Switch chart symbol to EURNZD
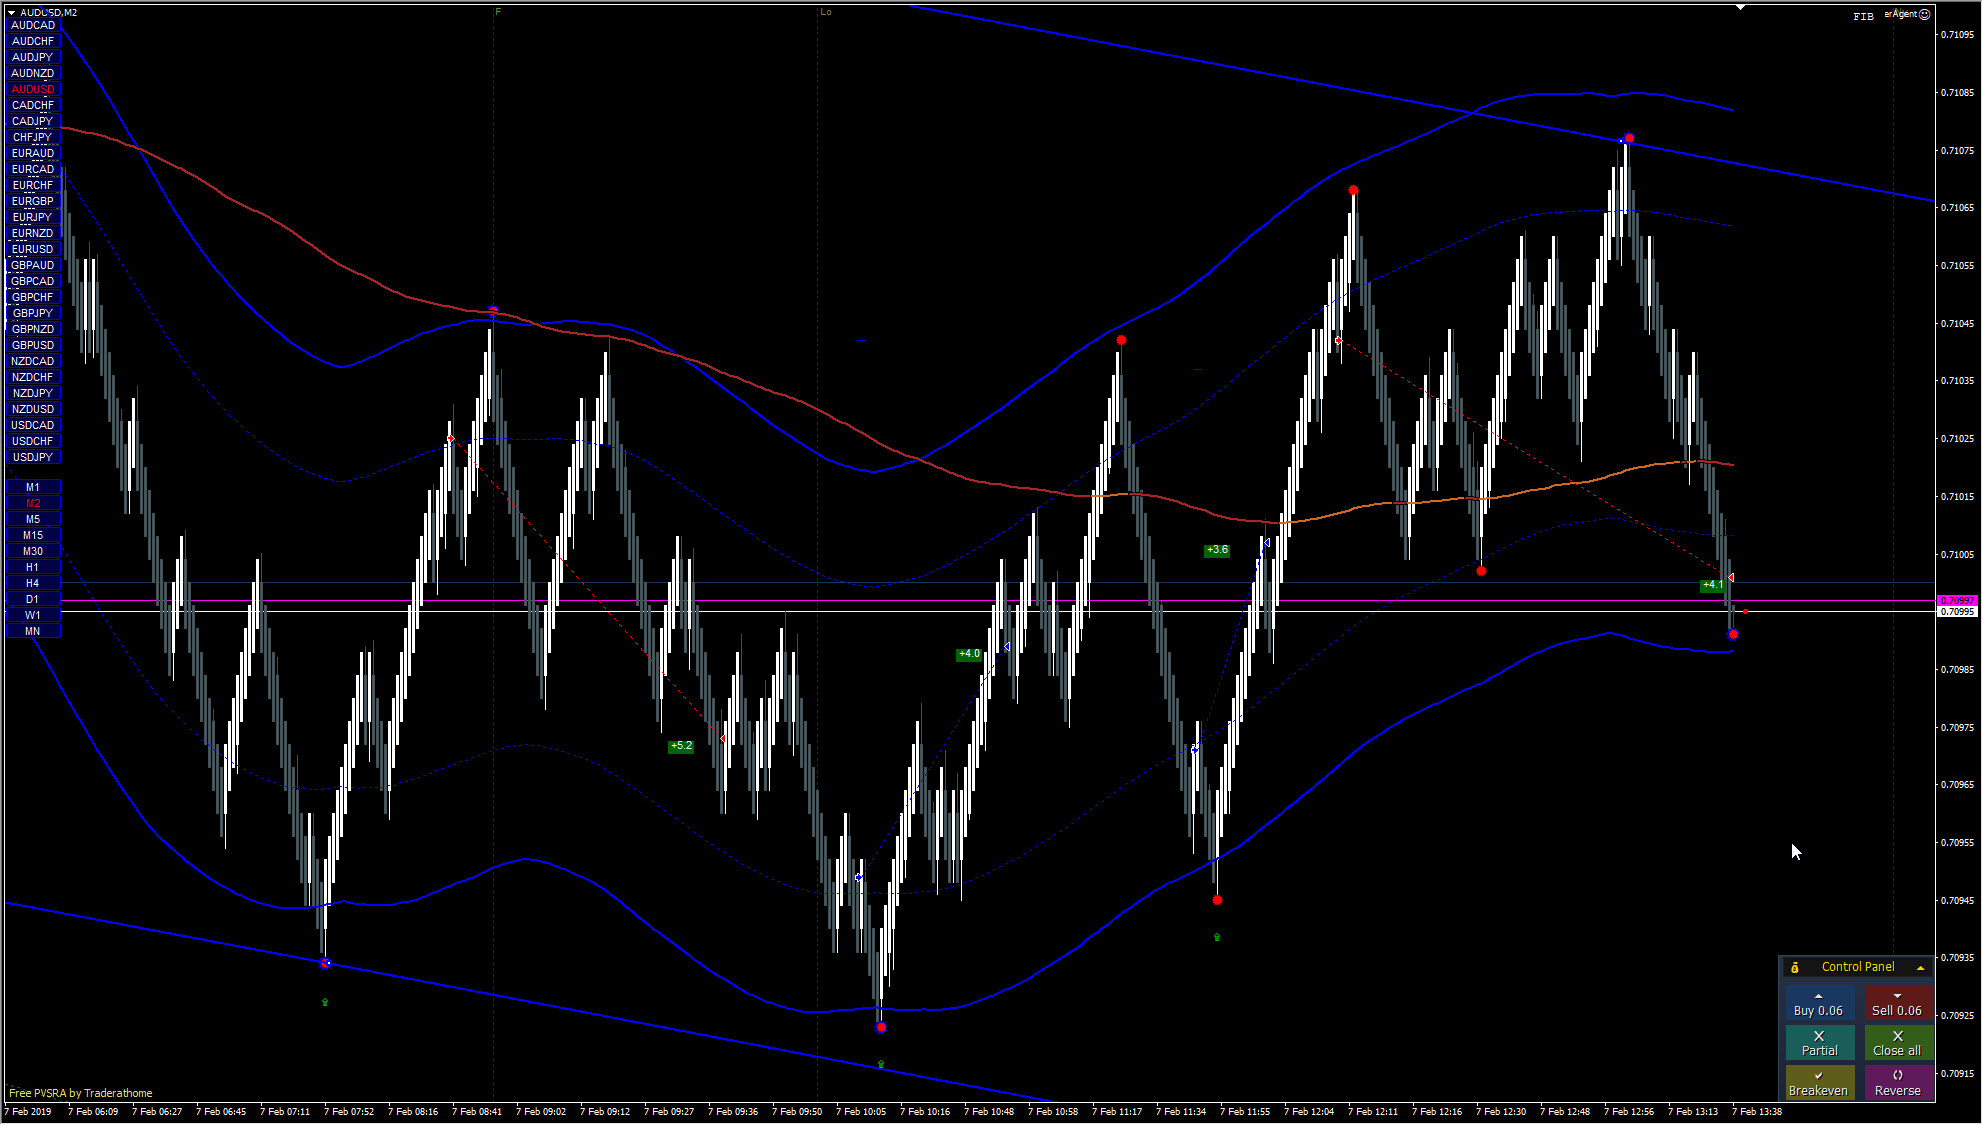 click(x=33, y=233)
